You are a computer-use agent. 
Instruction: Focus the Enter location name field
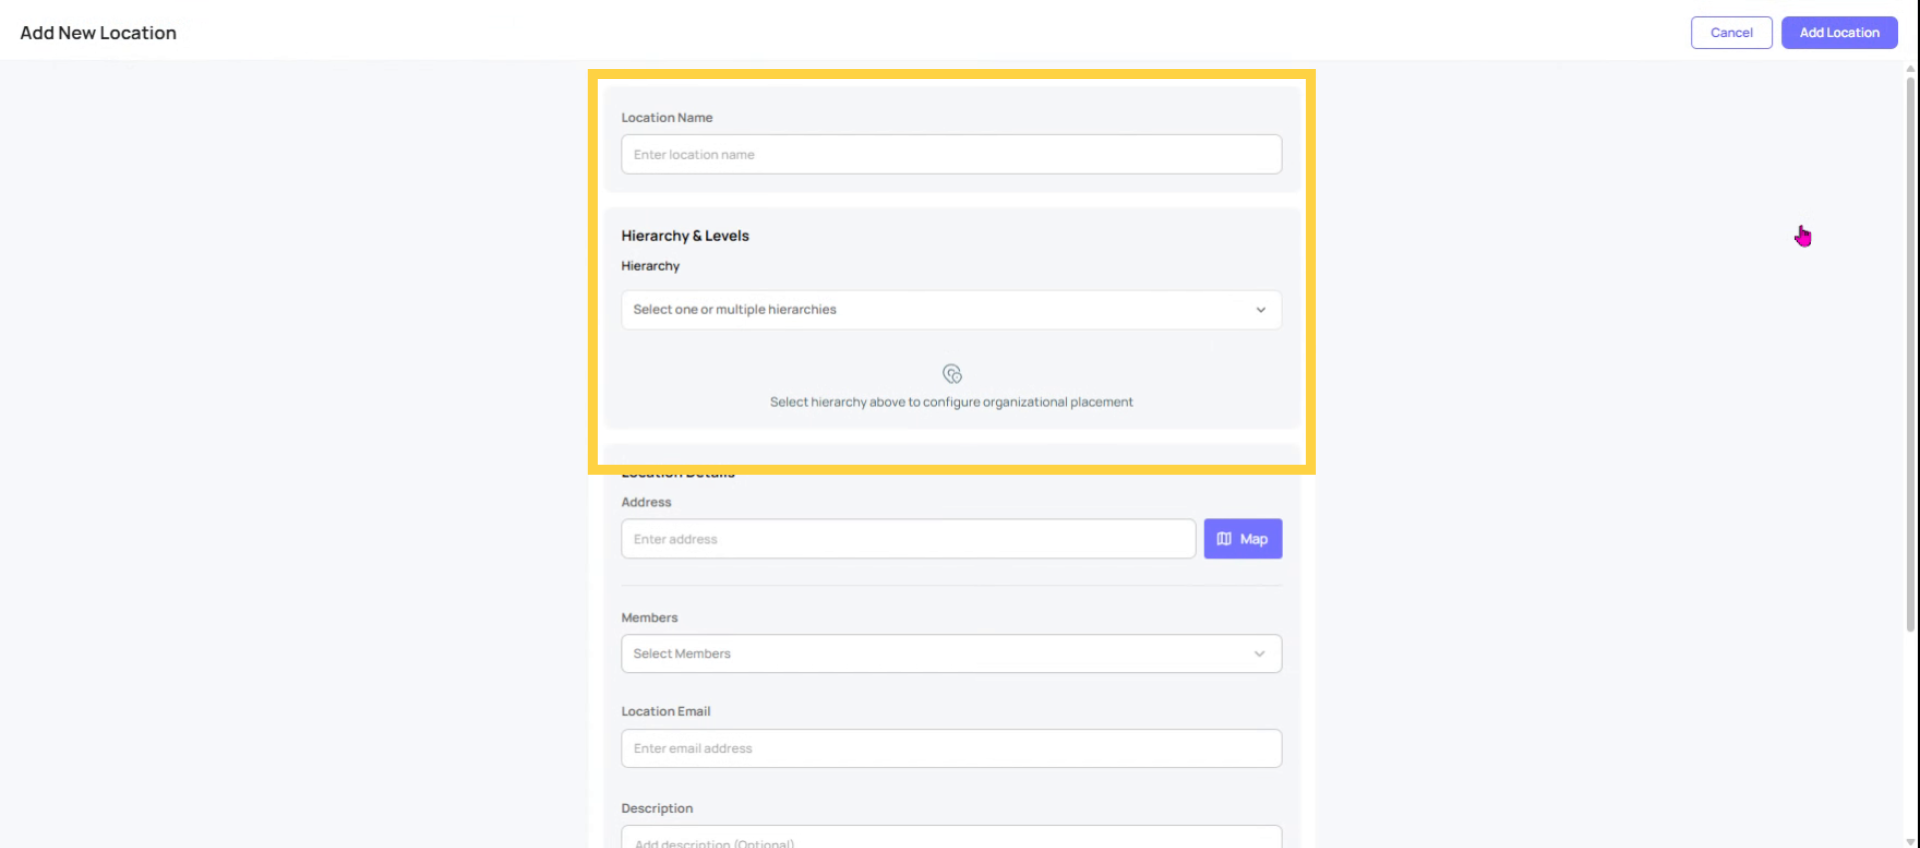pos(950,155)
